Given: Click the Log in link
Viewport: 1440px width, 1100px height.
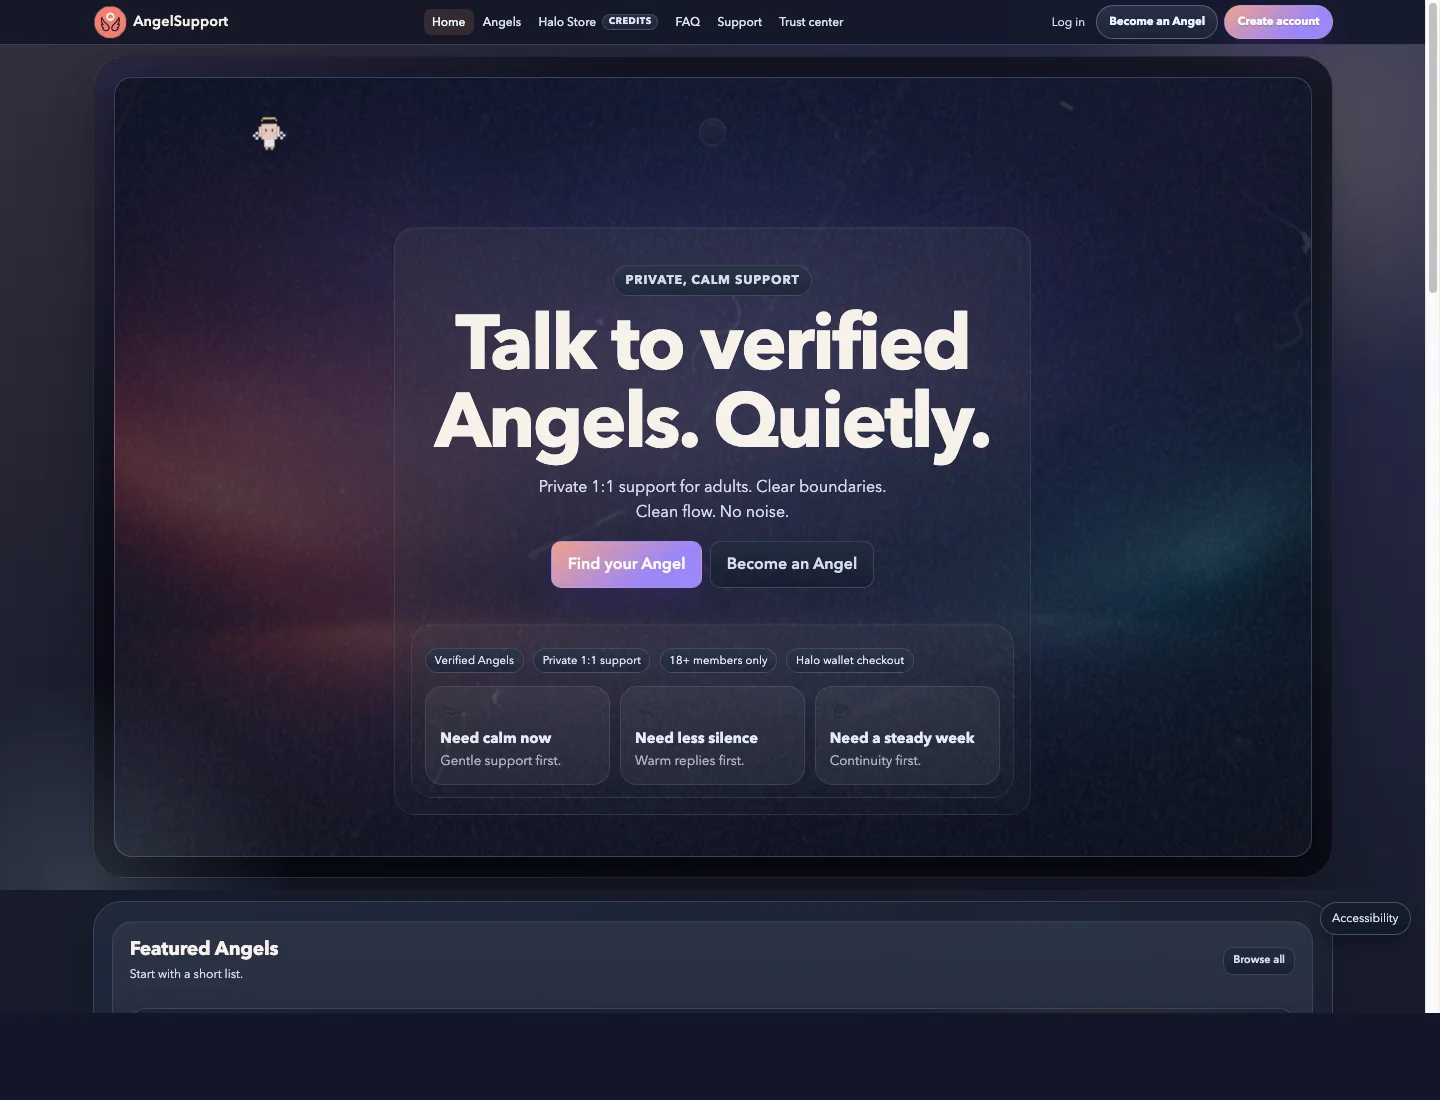Looking at the screenshot, I should tap(1068, 22).
